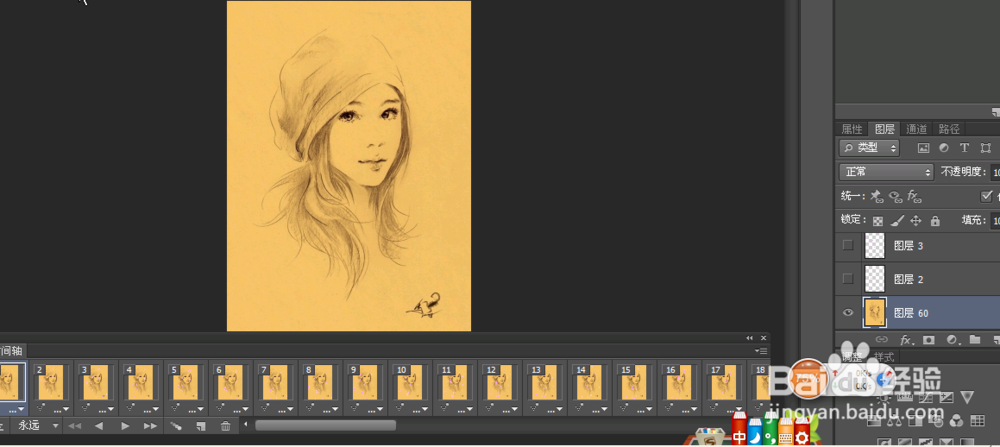The width and height of the screenshot is (1000, 447).
Task: Add layer mask to current layer
Action: coord(929,339)
